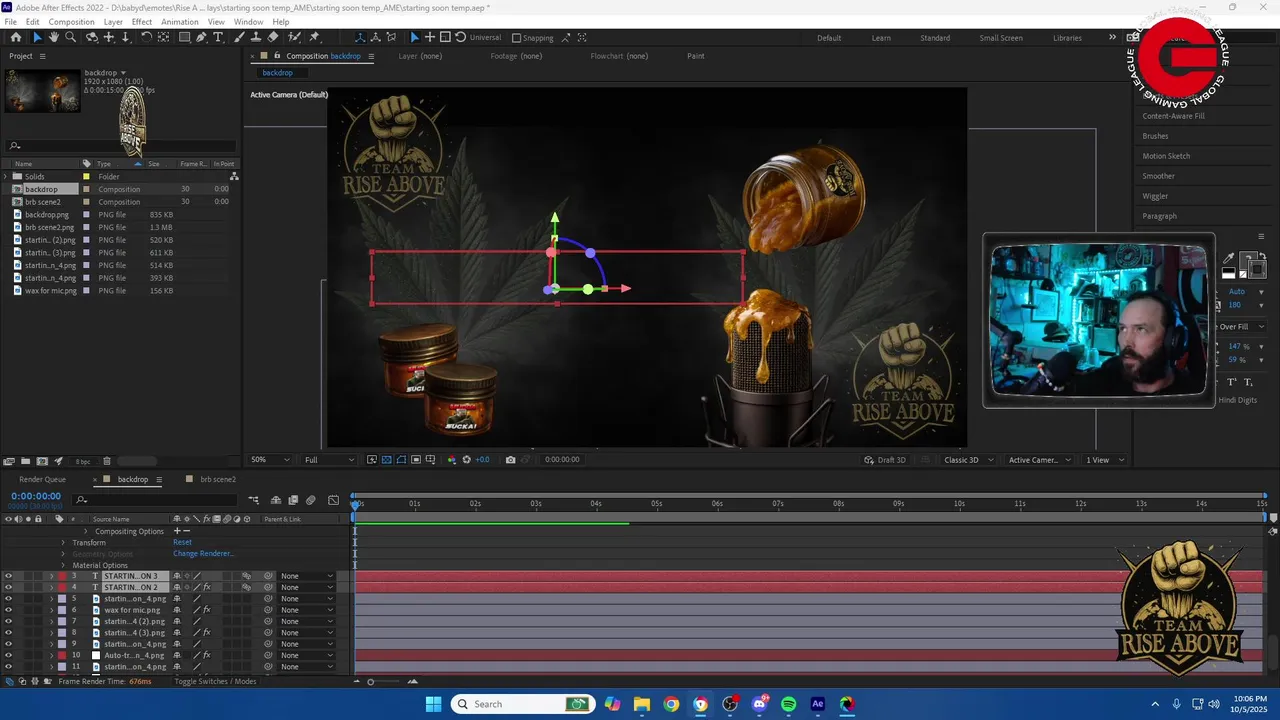This screenshot has height=720, width=1280.
Task: Open After Effects icon in taskbar
Action: [x=818, y=704]
